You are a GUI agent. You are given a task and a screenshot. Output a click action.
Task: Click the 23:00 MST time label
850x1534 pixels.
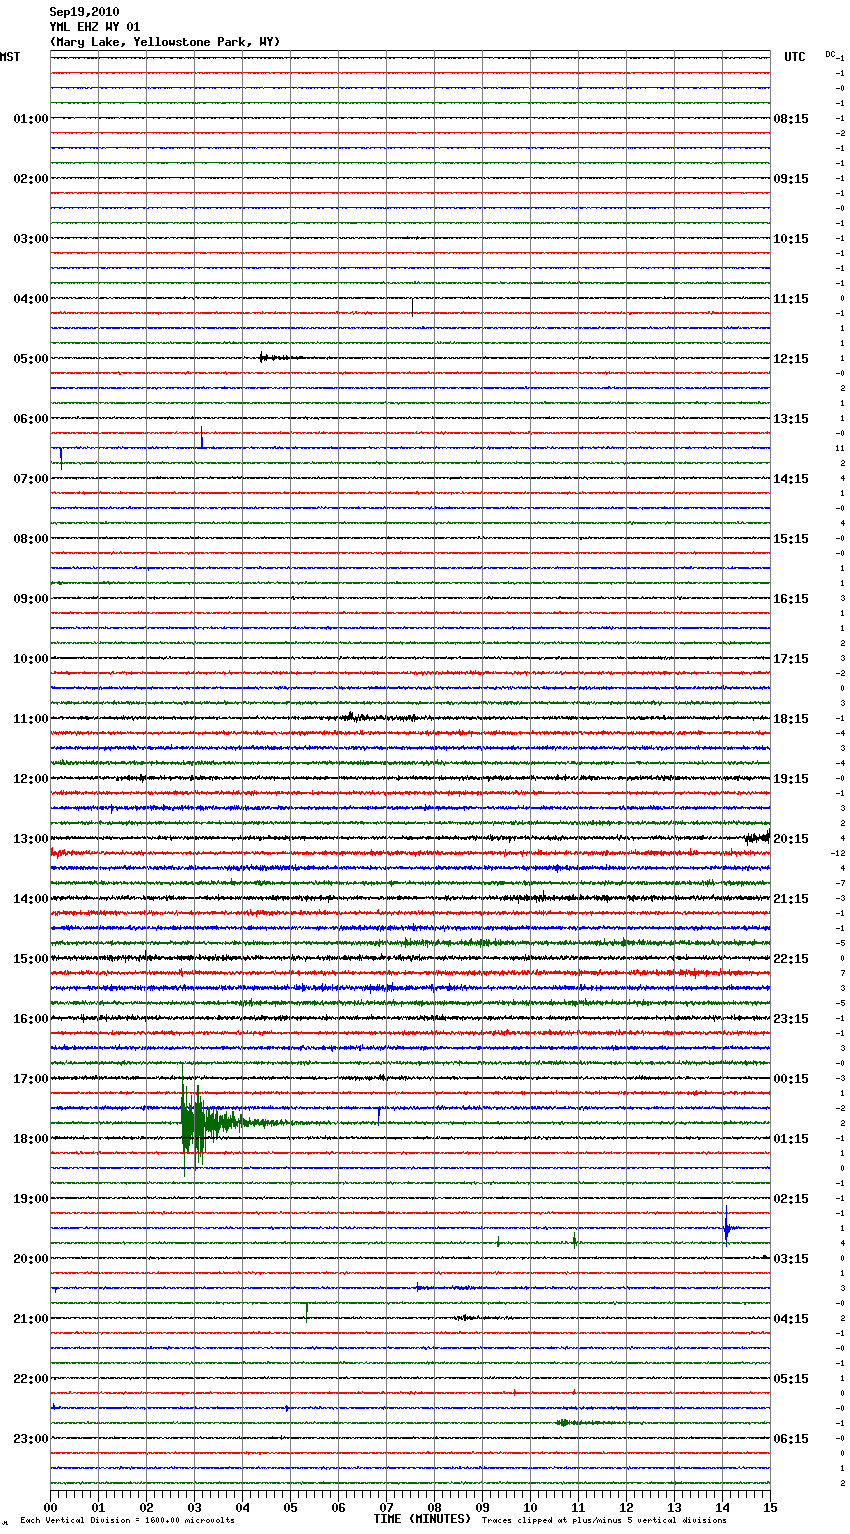[x=30, y=1439]
